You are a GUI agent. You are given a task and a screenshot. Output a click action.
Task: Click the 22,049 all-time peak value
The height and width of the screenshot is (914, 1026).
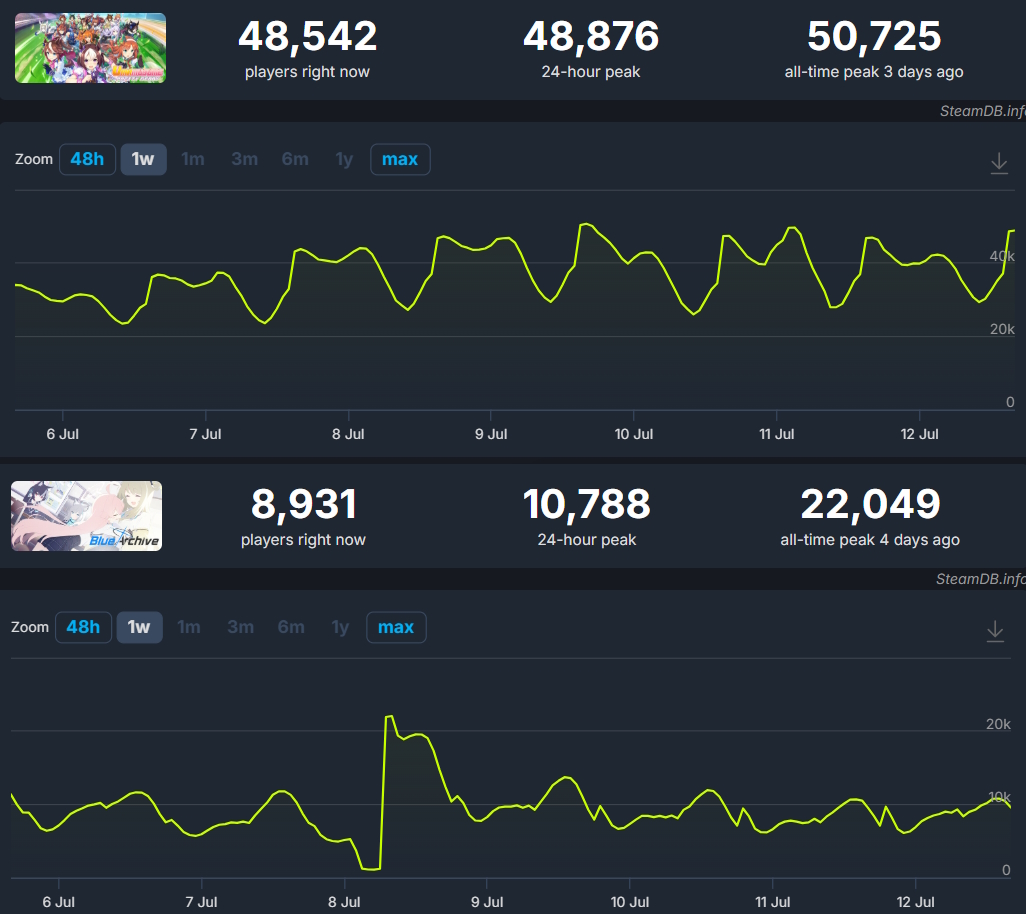click(870, 504)
